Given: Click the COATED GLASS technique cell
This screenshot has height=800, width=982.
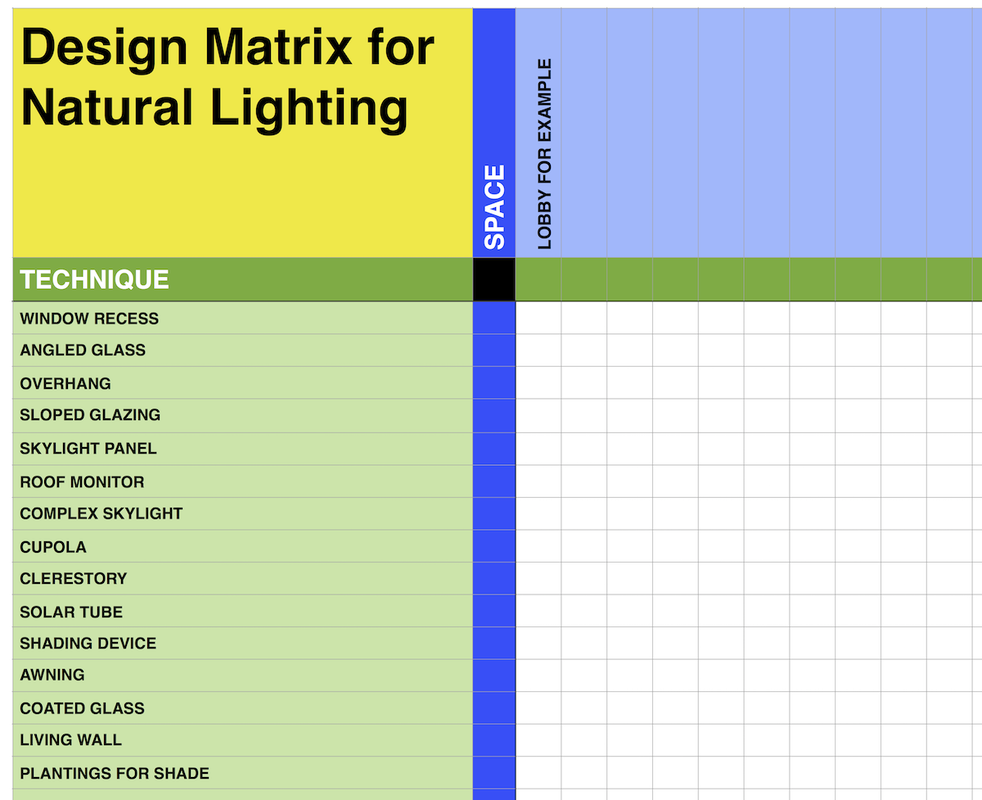Looking at the screenshot, I should tap(83, 708).
